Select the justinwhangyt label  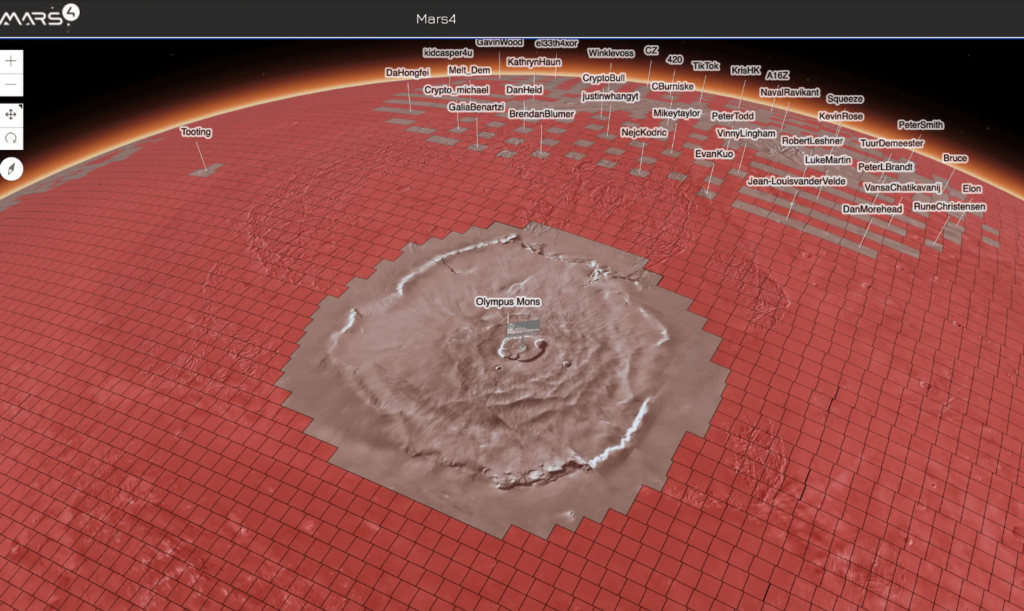click(610, 96)
